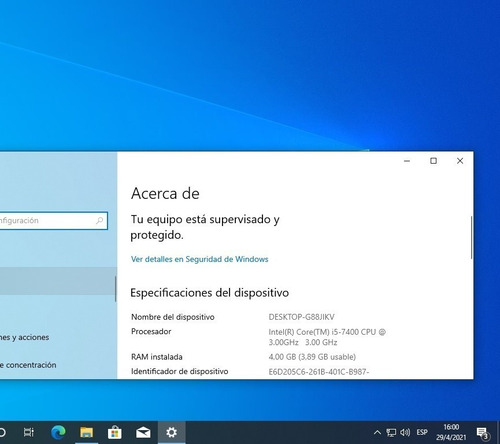Viewport: 500px width, 444px height.
Task: Click the sidebar scrollbar thumb
Action: click(x=116, y=289)
